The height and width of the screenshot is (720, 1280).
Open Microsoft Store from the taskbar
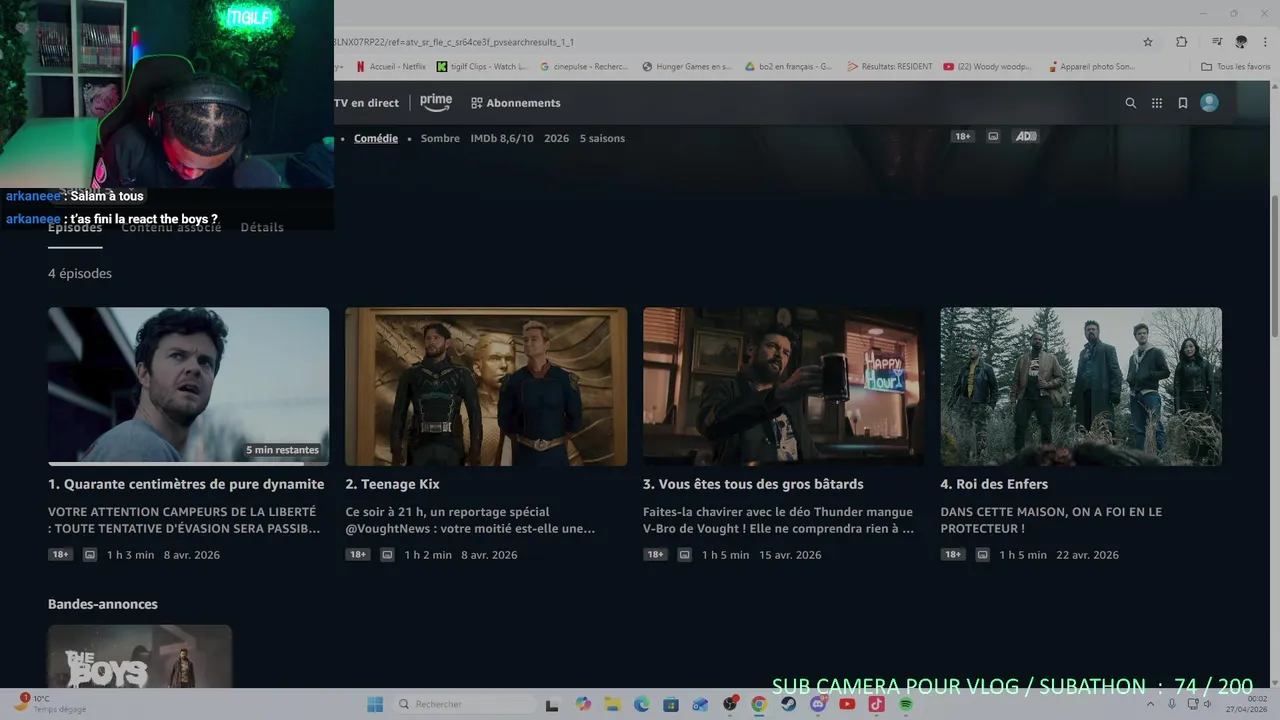pyautogui.click(x=671, y=704)
